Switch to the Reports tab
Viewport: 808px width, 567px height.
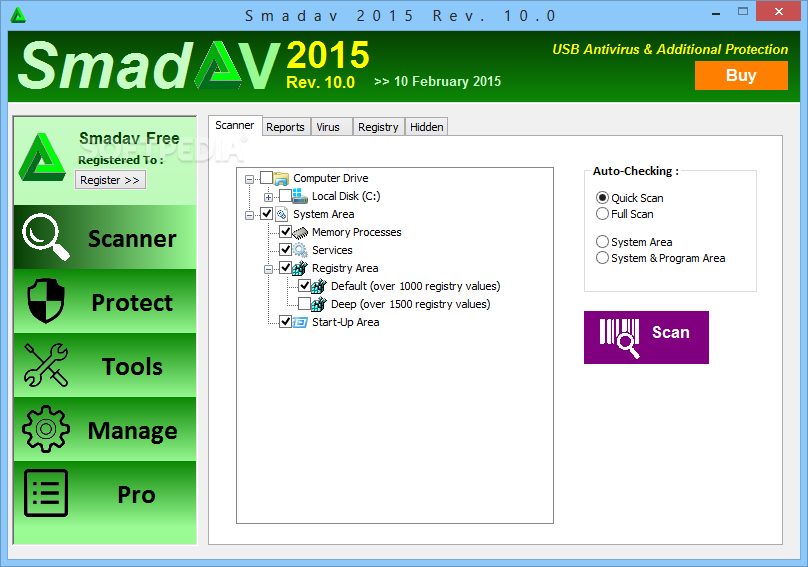[285, 127]
